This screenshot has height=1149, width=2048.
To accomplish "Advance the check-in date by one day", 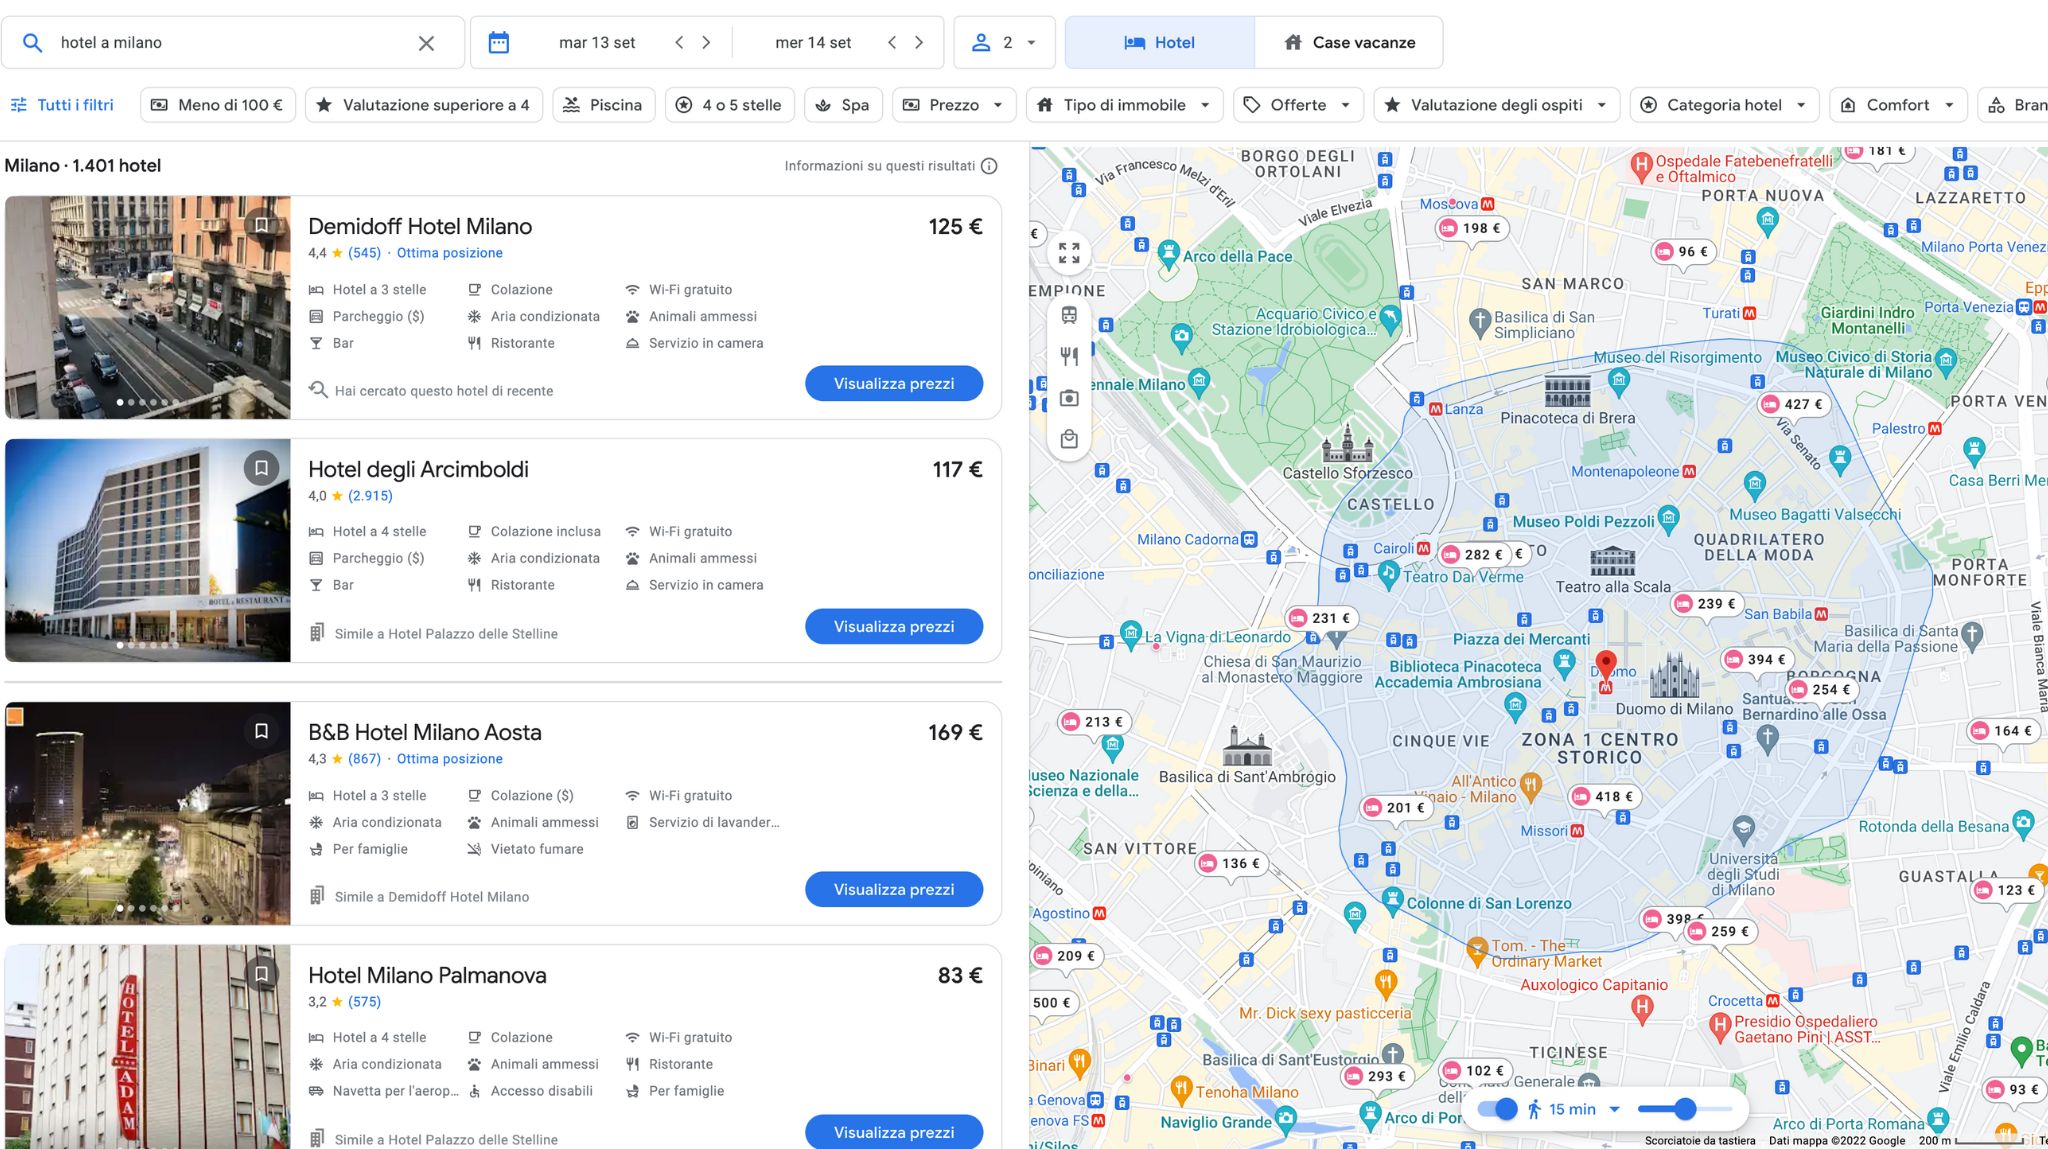I will tap(706, 43).
